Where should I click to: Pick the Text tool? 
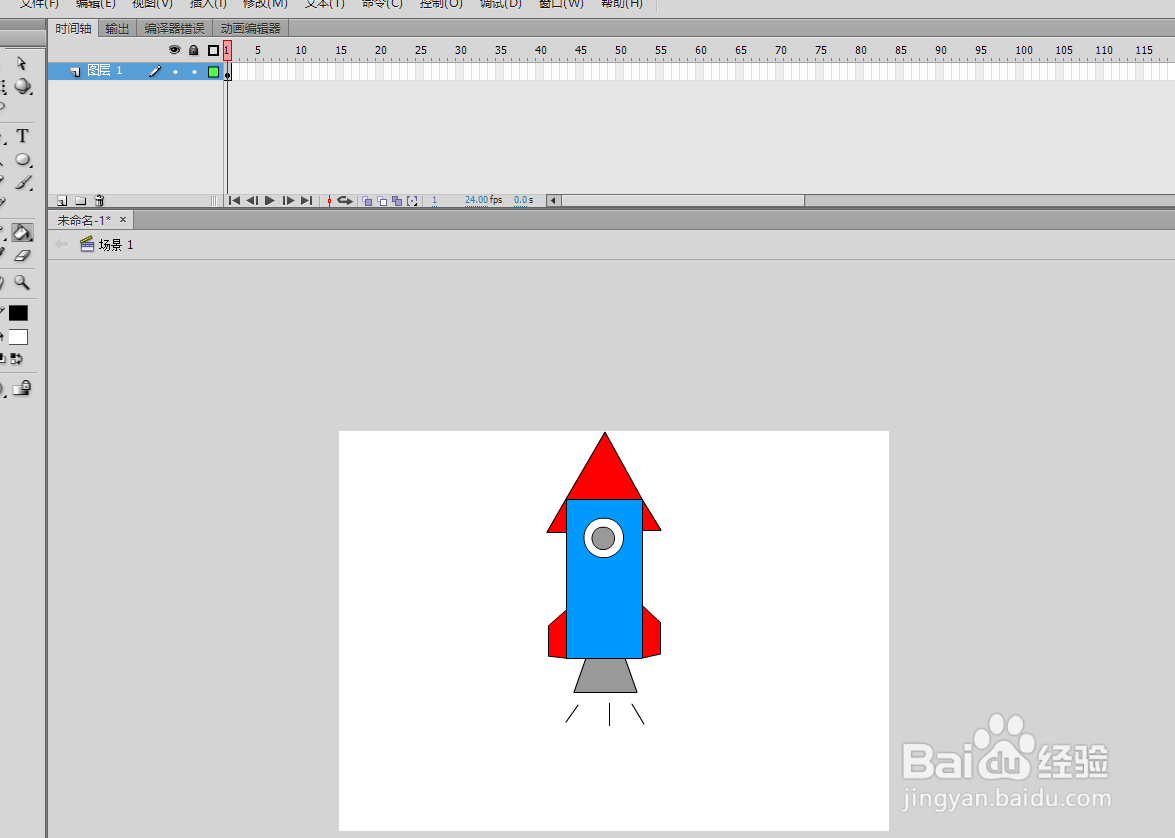coord(22,136)
